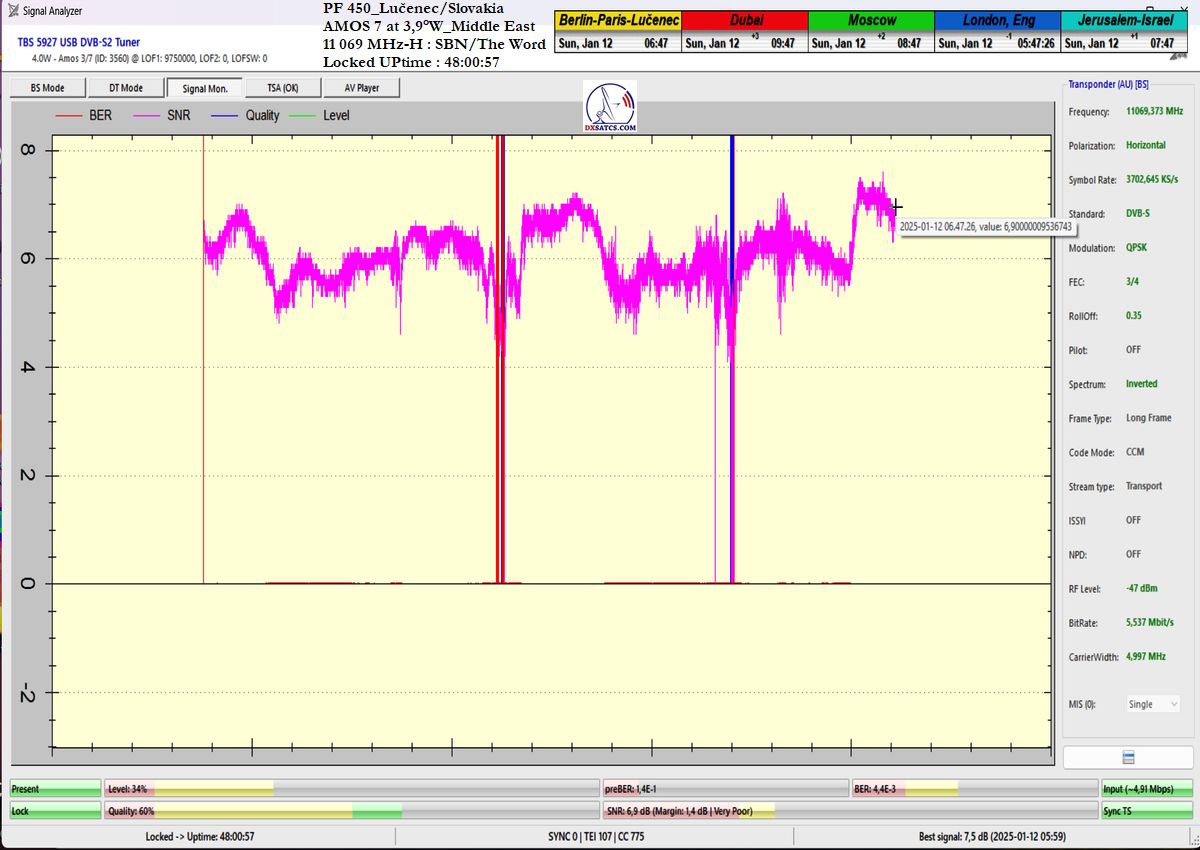Click the Sync TS status indicator
The image size is (1200, 850).
[x=1146, y=811]
